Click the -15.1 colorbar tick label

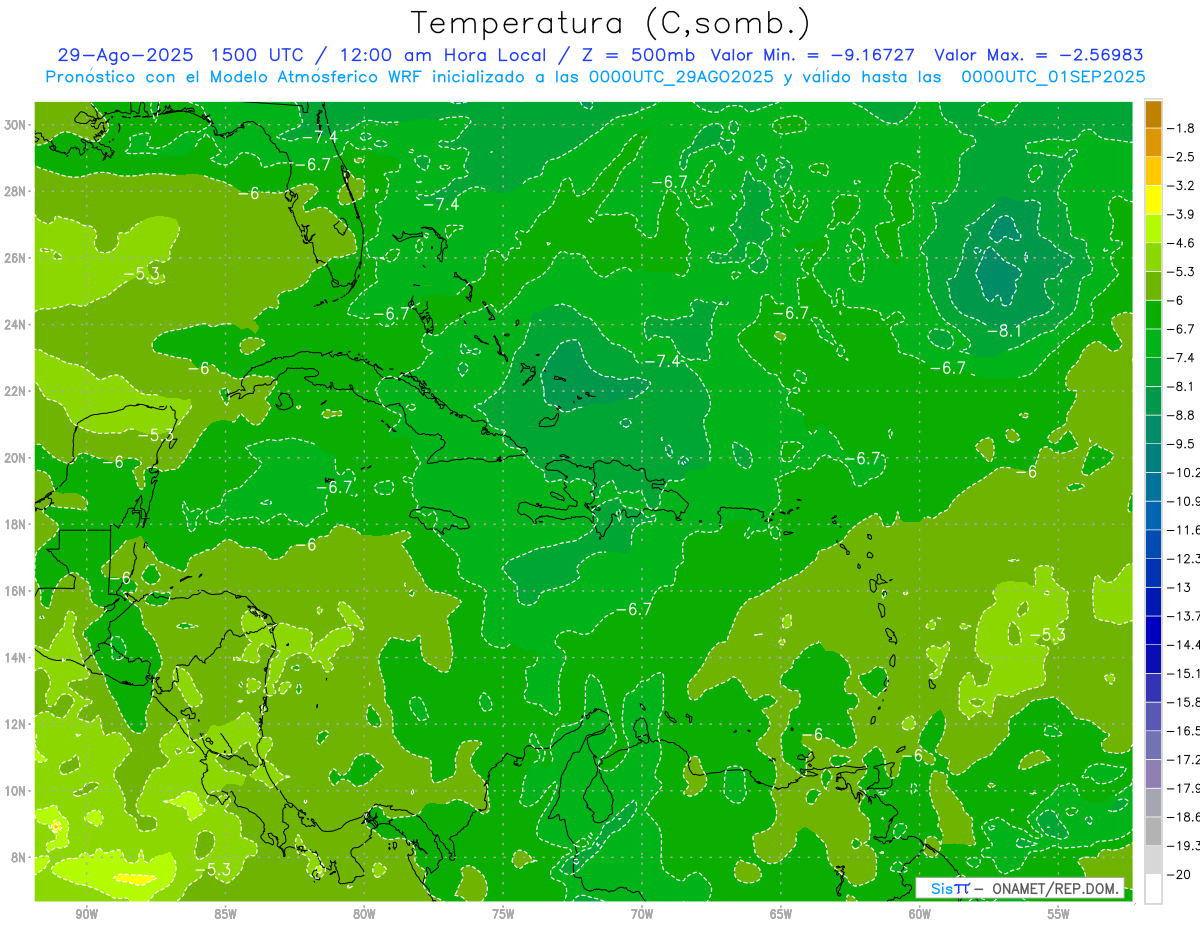[1184, 673]
